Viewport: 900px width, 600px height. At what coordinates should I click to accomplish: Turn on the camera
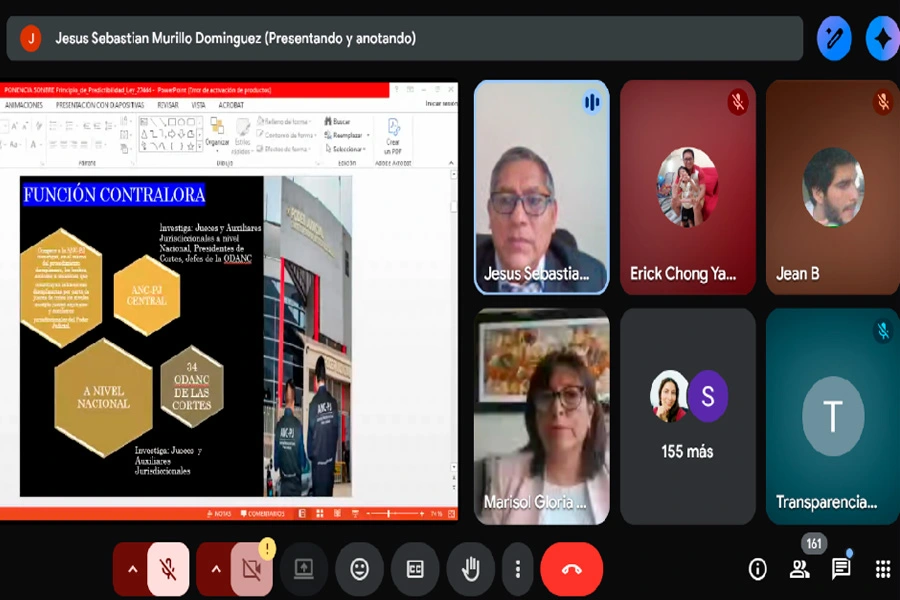tap(251, 569)
